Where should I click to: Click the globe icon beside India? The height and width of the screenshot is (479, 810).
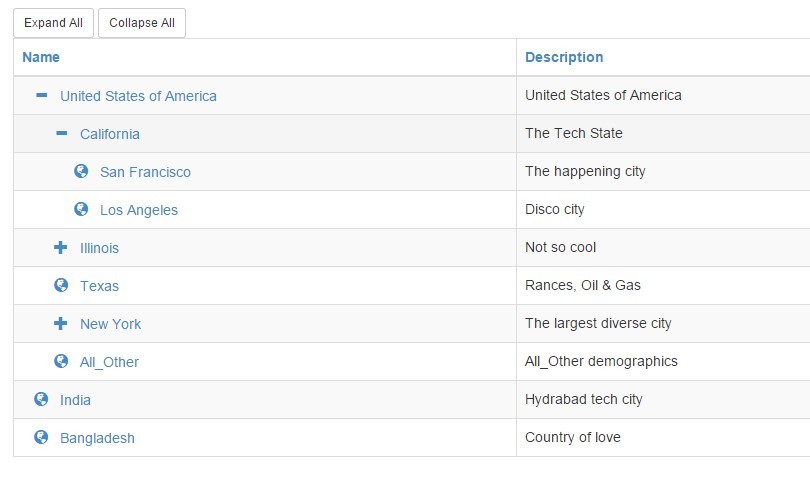[41, 399]
